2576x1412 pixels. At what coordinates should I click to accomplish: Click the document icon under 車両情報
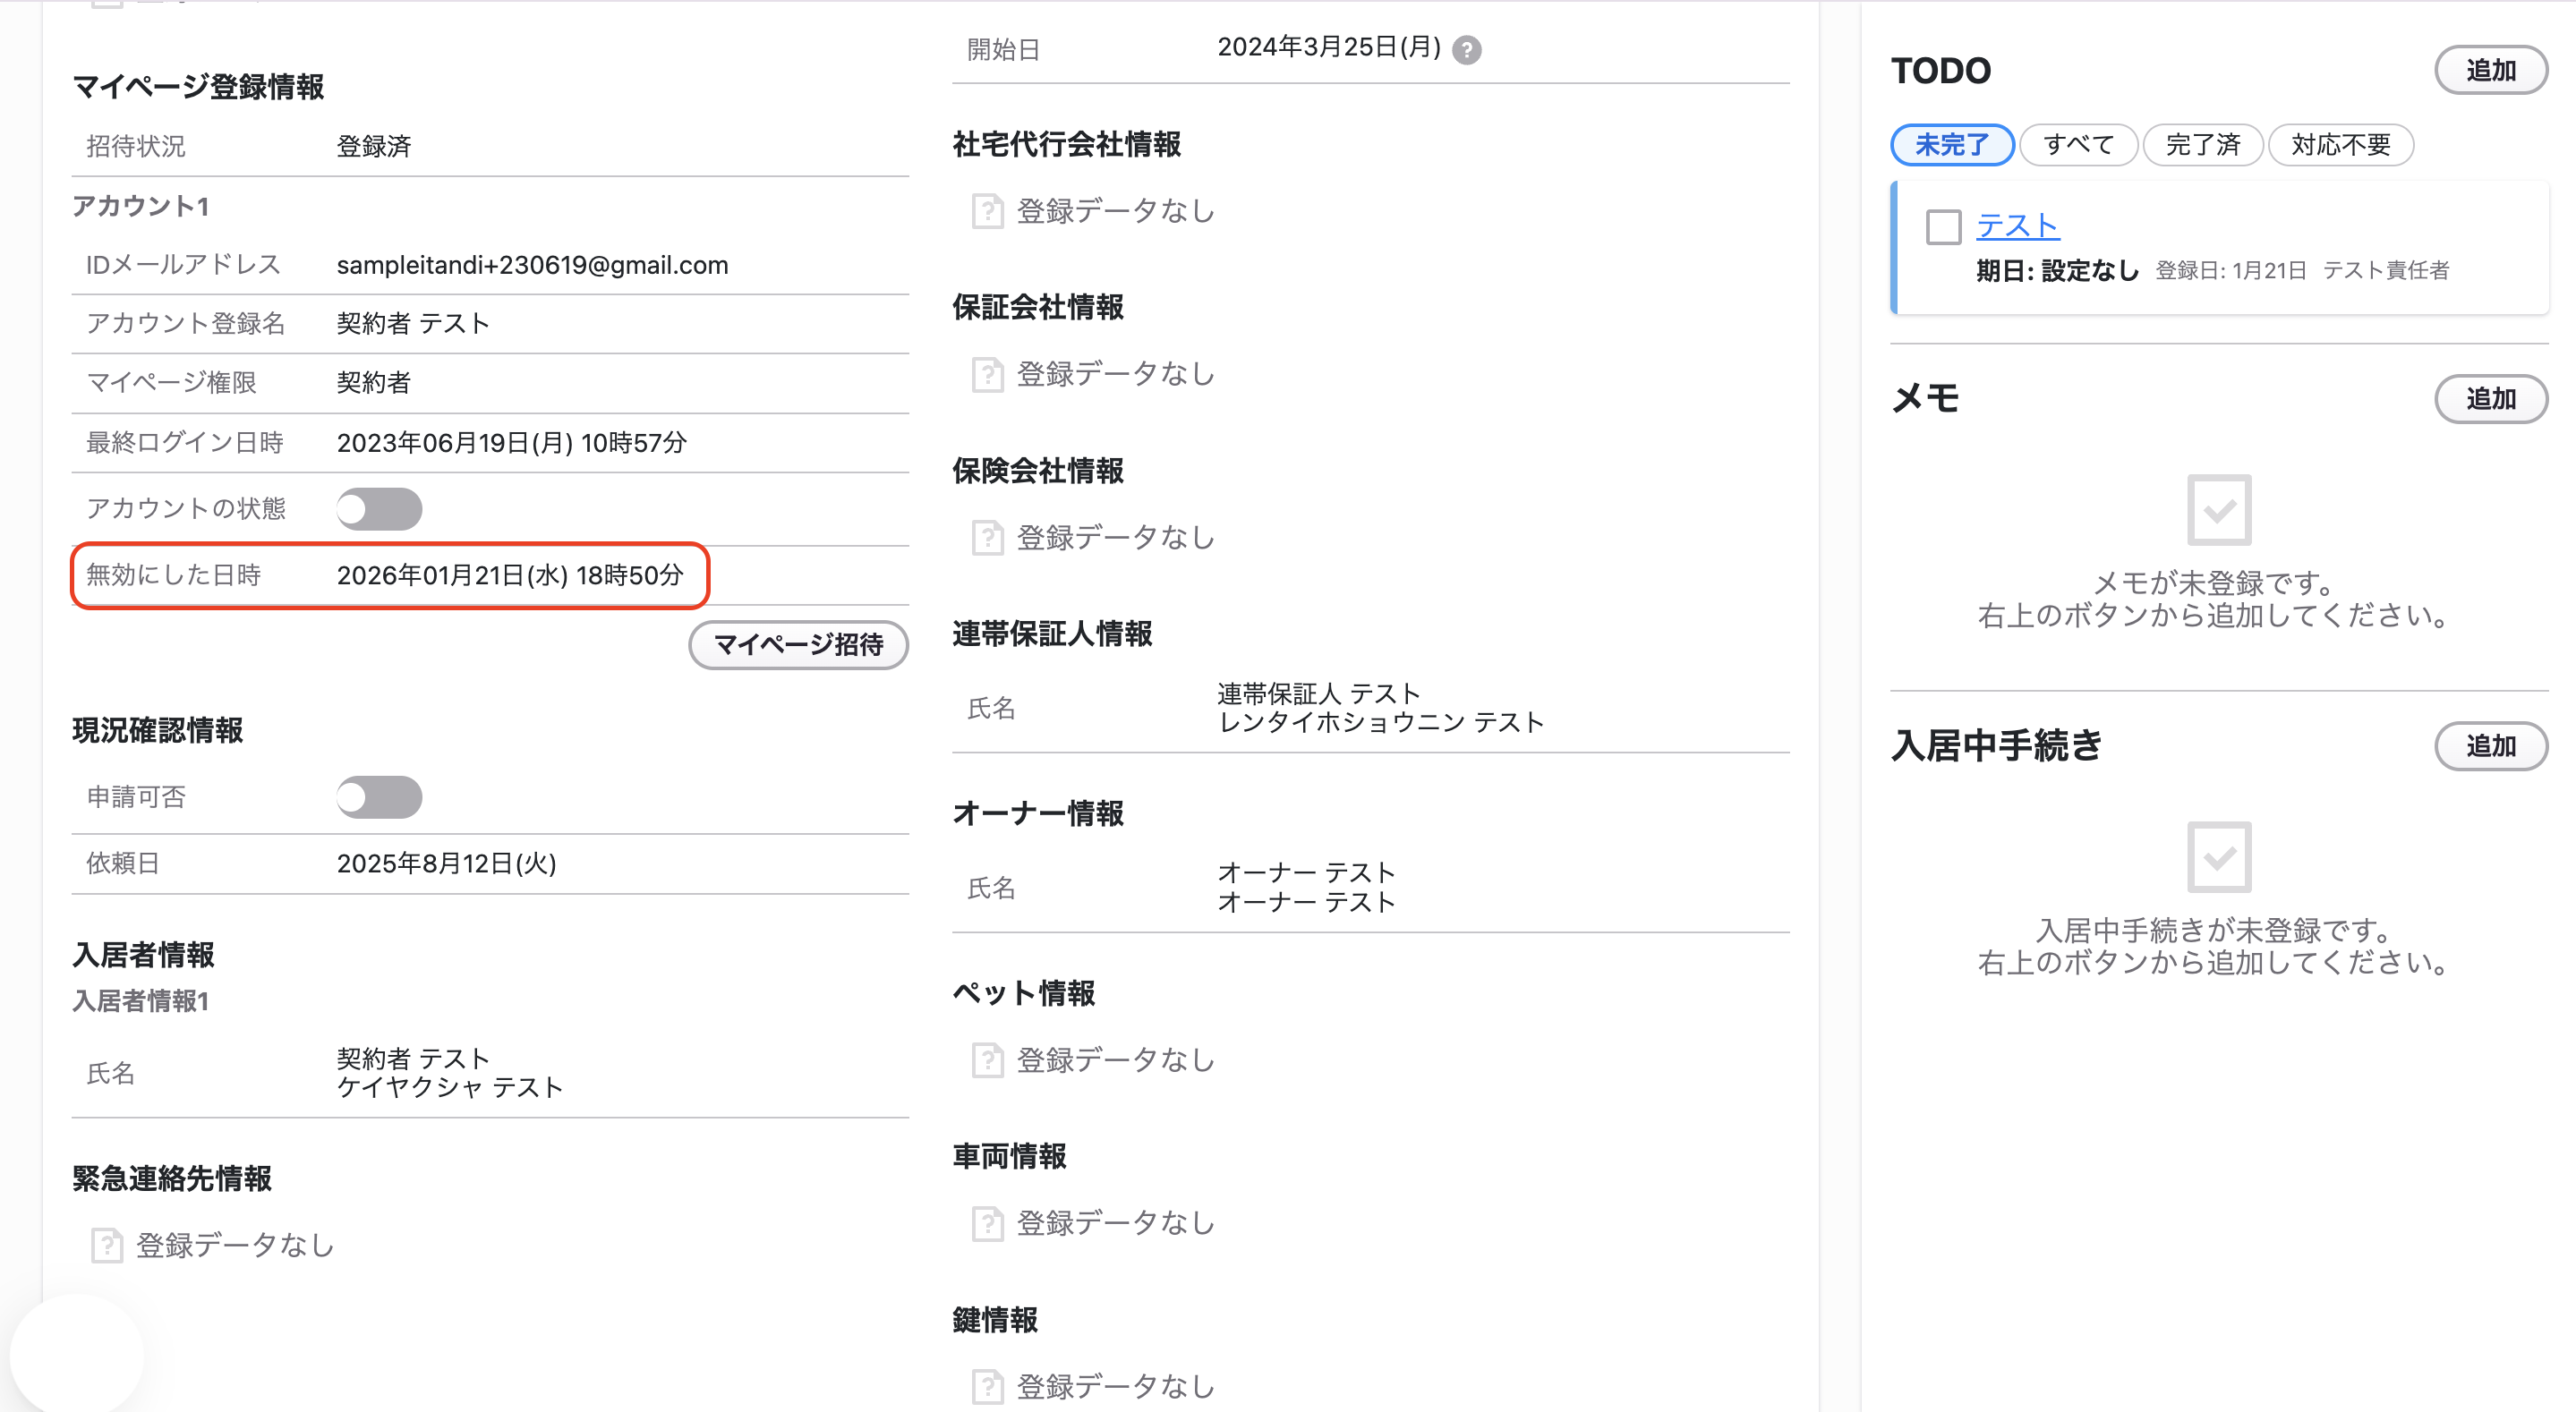[987, 1222]
